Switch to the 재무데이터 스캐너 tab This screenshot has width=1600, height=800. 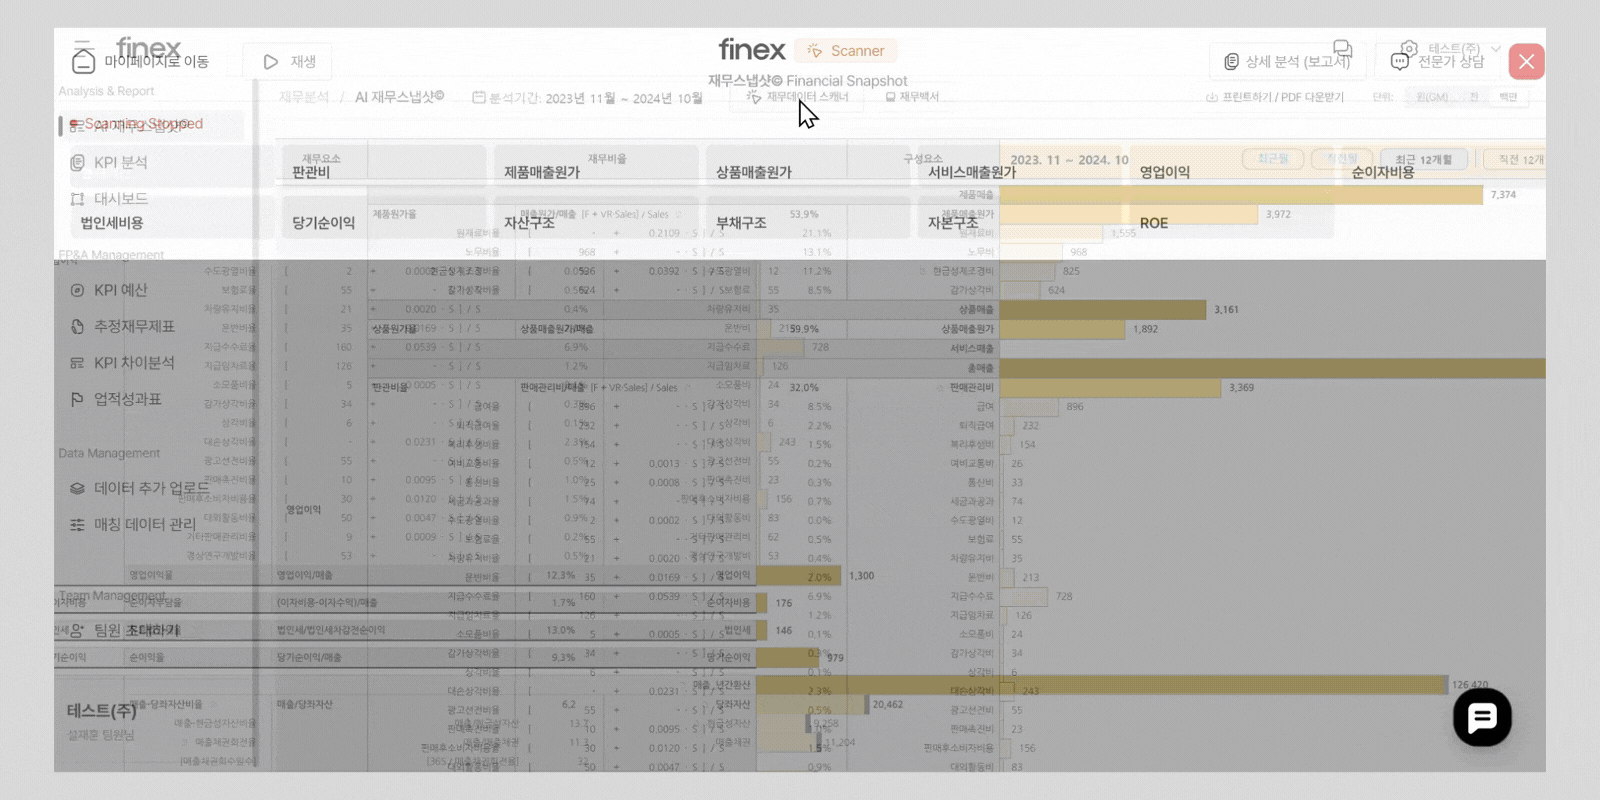(x=798, y=97)
